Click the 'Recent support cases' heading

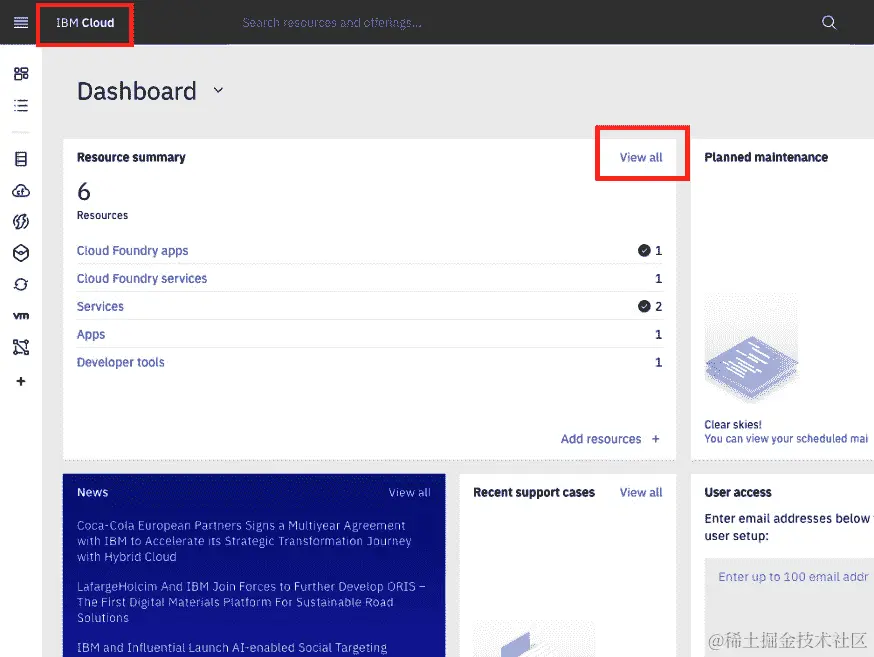click(x=534, y=493)
